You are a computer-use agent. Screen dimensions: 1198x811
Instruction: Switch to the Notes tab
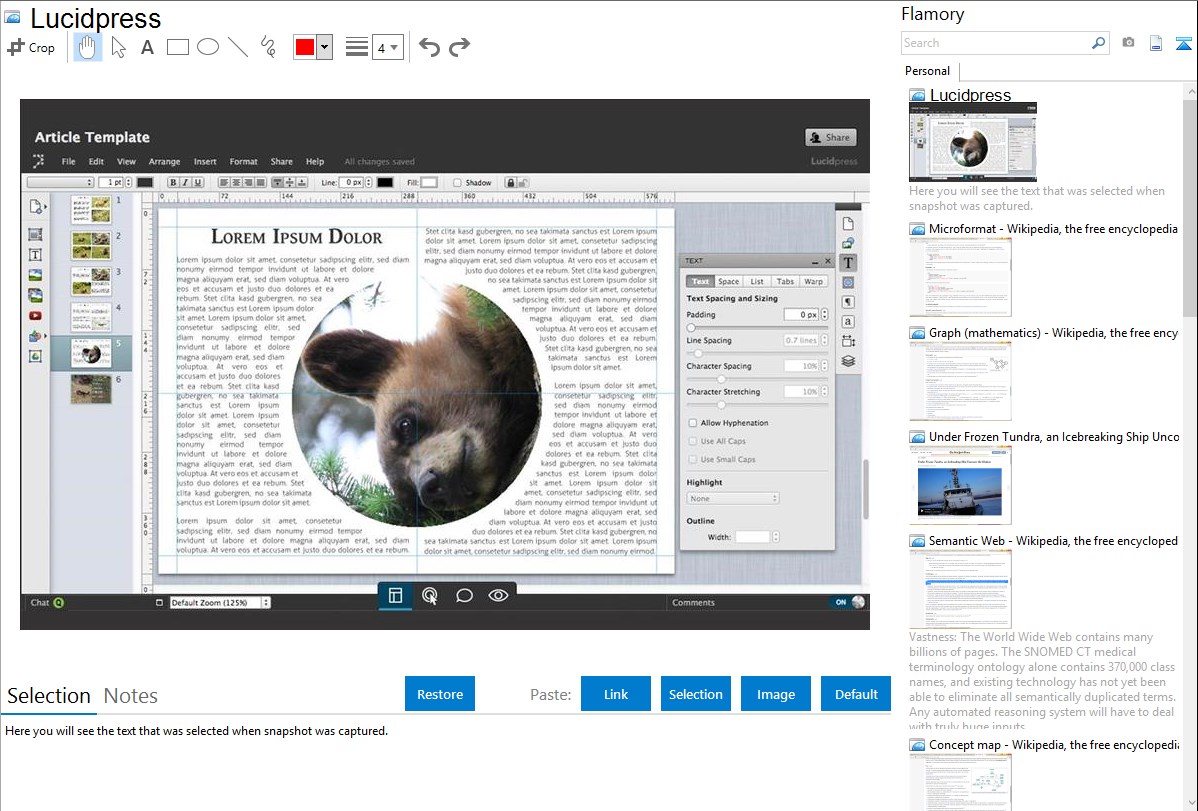tap(131, 696)
